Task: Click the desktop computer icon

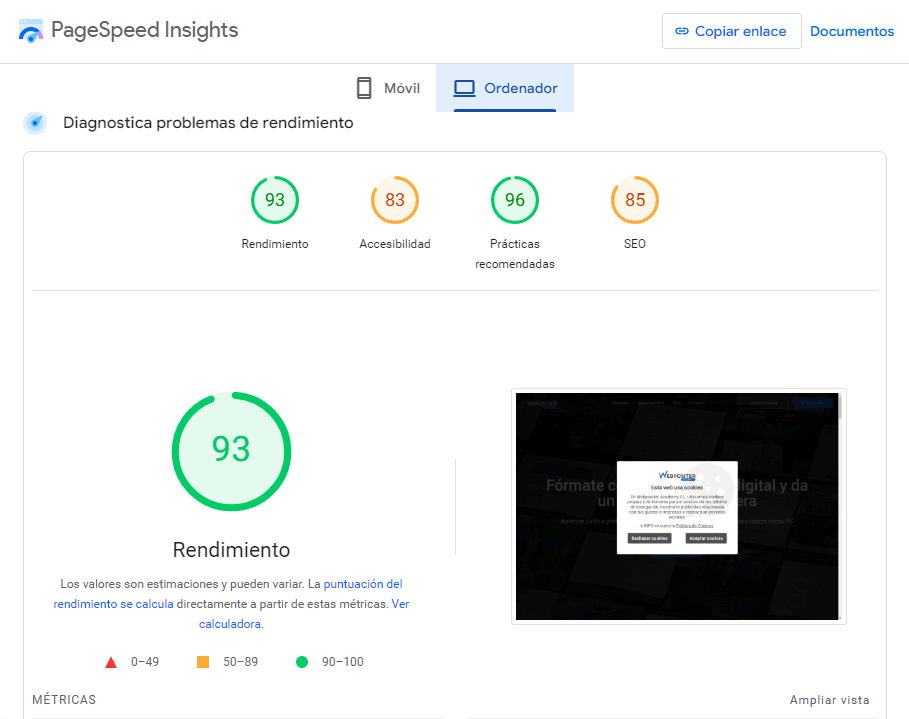Action: (464, 88)
